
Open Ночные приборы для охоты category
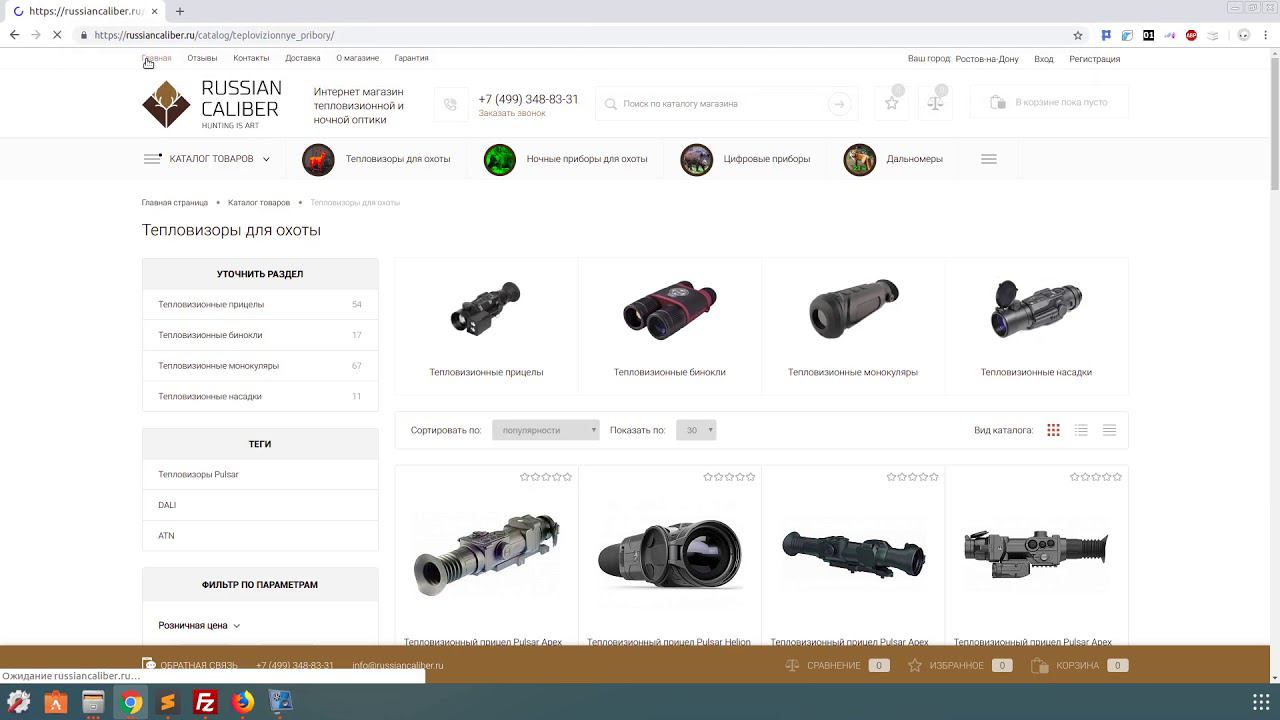pyautogui.click(x=587, y=159)
